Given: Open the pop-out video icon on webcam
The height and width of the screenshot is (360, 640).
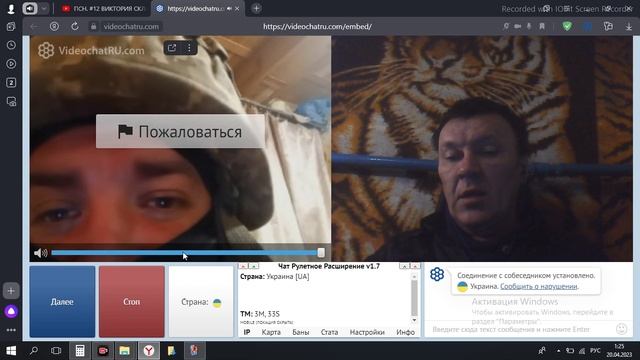Looking at the screenshot, I should 172,48.
